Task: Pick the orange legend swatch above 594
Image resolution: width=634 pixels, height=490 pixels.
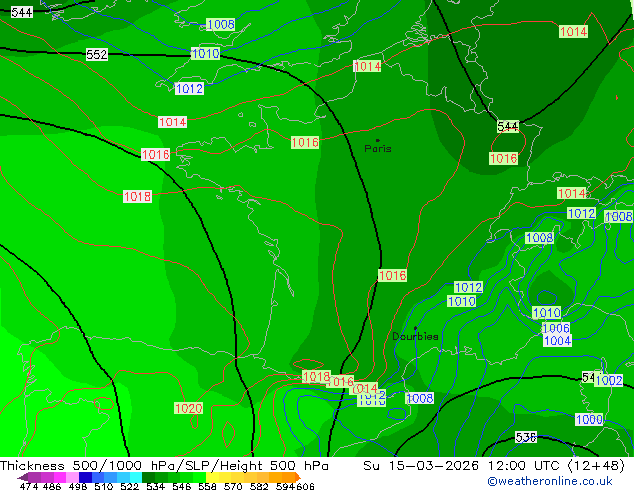Action: [x=289, y=477]
